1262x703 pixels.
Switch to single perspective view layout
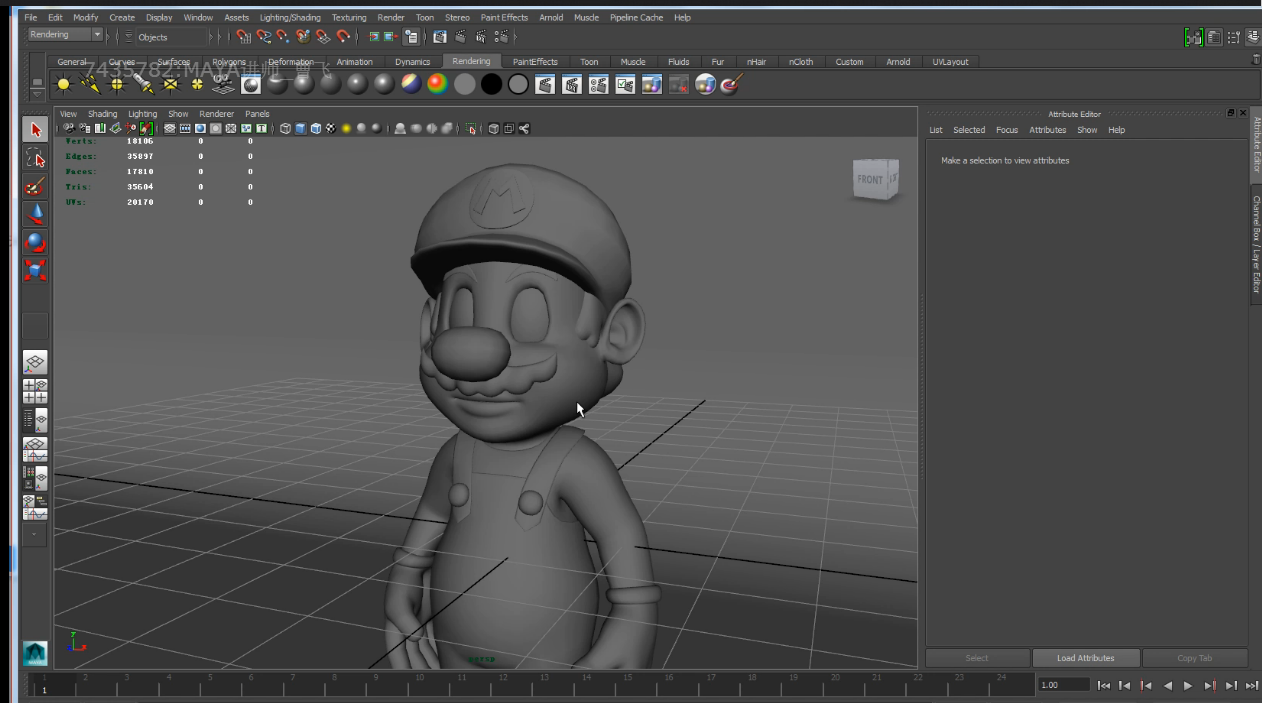pos(35,362)
